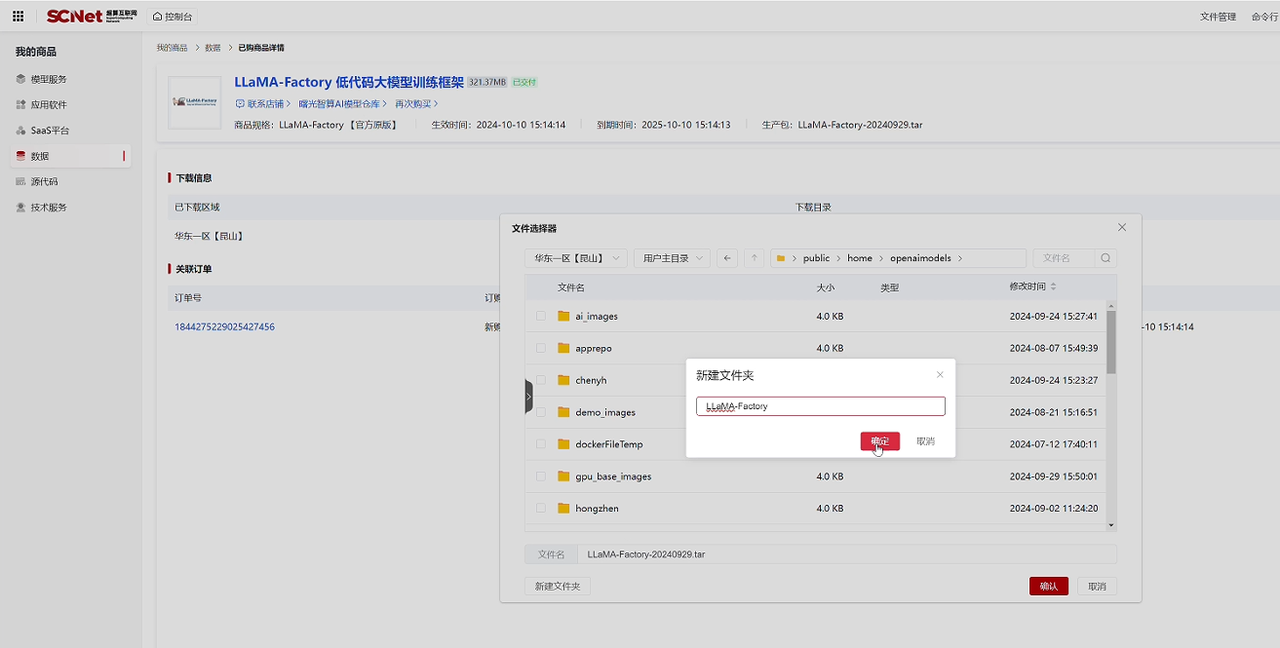Tick the gpu_base_images row checkbox

[541, 476]
